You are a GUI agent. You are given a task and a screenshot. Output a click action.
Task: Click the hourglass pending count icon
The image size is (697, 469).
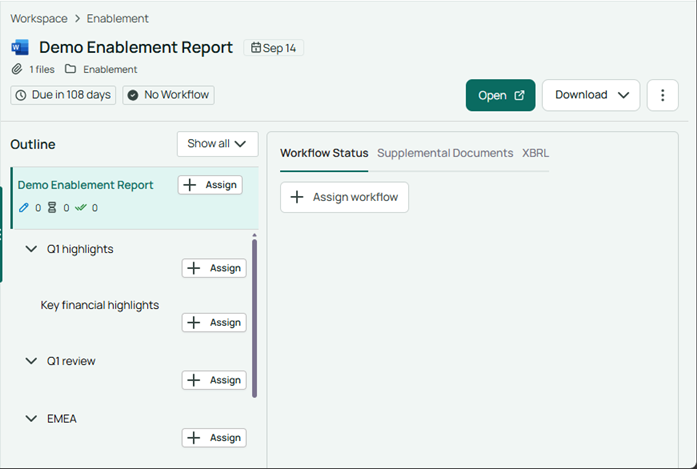[x=52, y=208]
